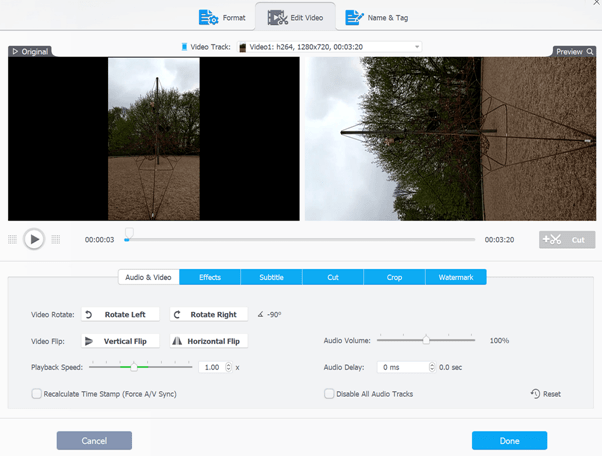This screenshot has height=456, width=602.
Task: Click the video seek progress bar
Action: tap(300, 240)
